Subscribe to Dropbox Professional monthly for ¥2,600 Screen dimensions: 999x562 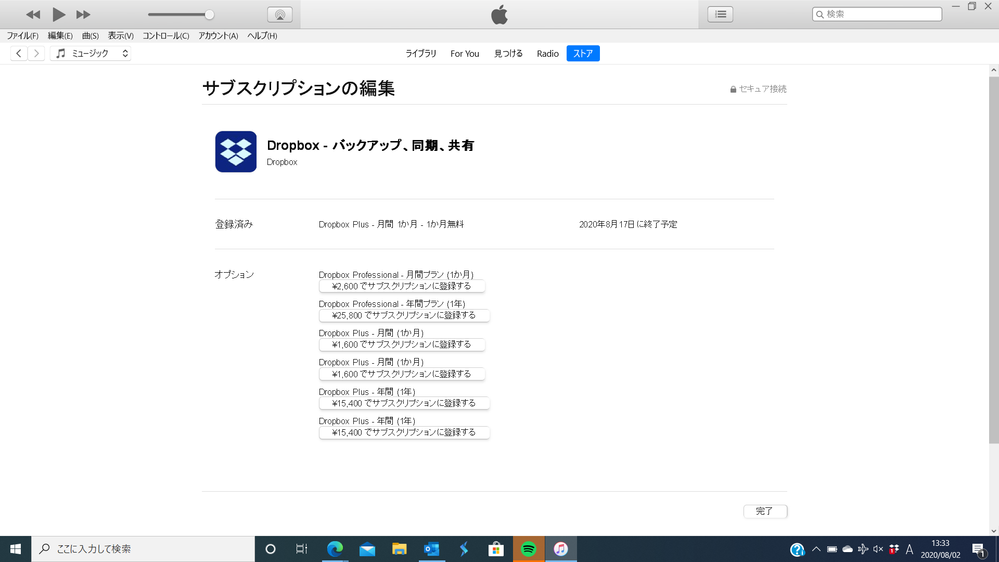(402, 286)
